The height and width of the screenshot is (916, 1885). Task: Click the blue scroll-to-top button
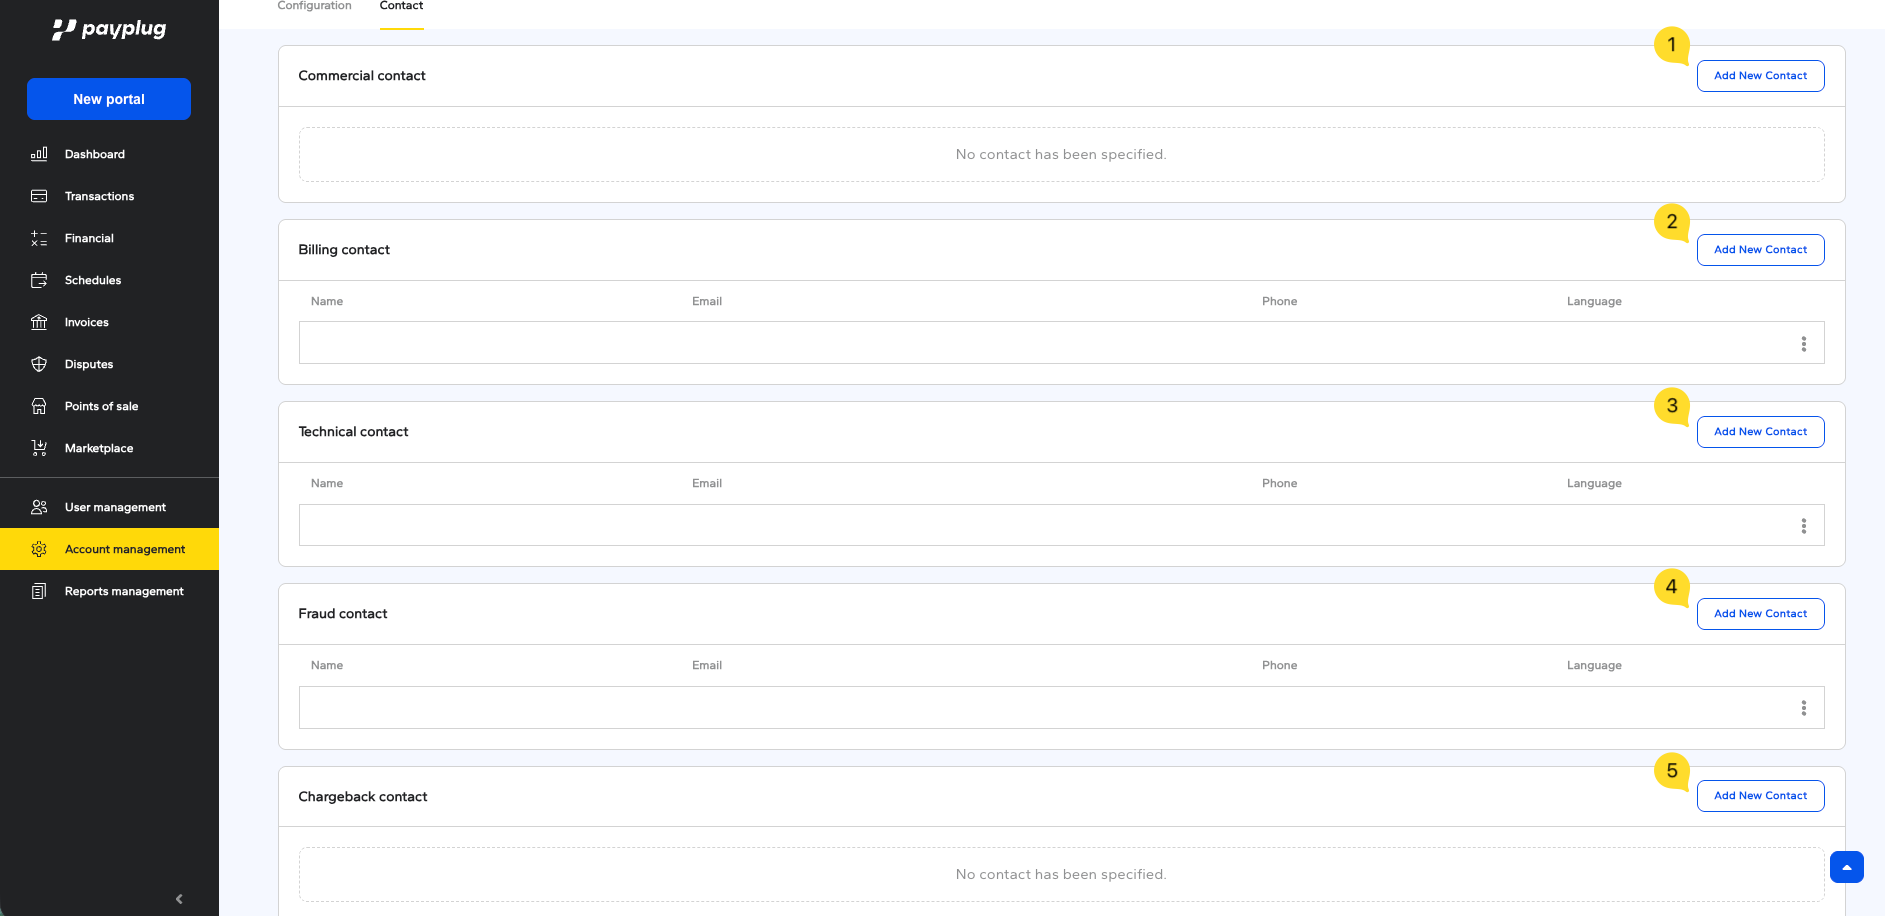click(1846, 867)
